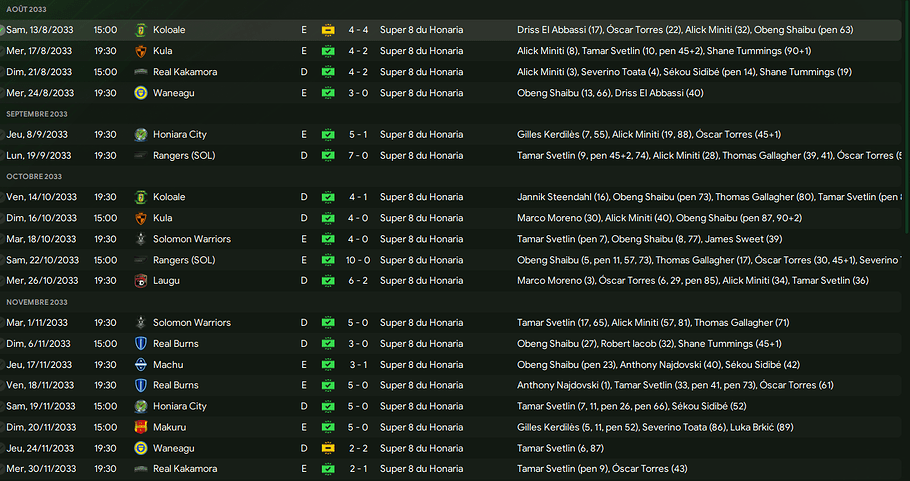Open the 6 - 2 score against Laugu
910x481 pixels.
pos(357,281)
